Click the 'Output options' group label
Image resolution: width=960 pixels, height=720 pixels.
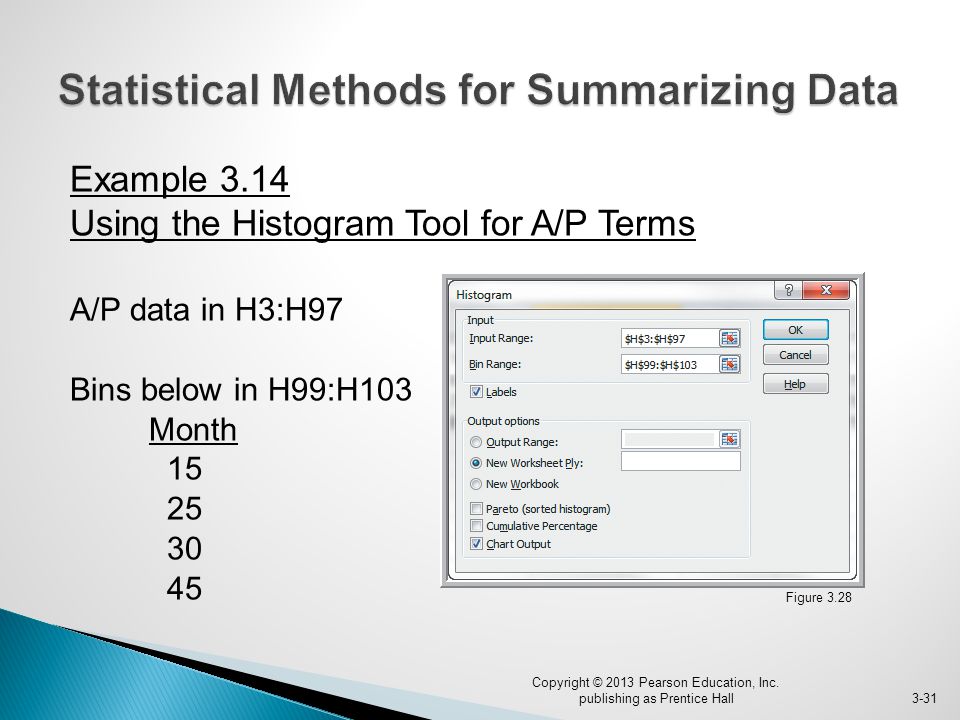click(x=503, y=421)
